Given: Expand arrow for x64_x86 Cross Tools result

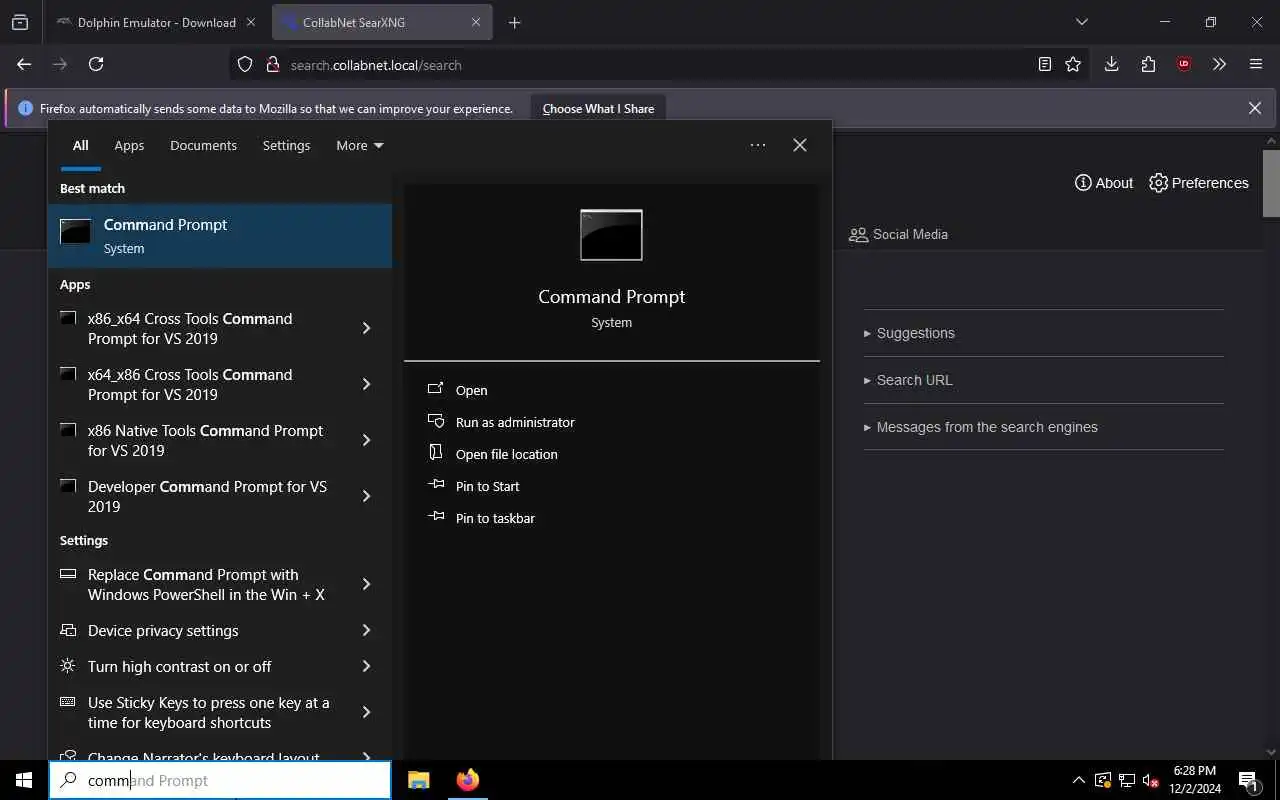Looking at the screenshot, I should click(x=366, y=384).
